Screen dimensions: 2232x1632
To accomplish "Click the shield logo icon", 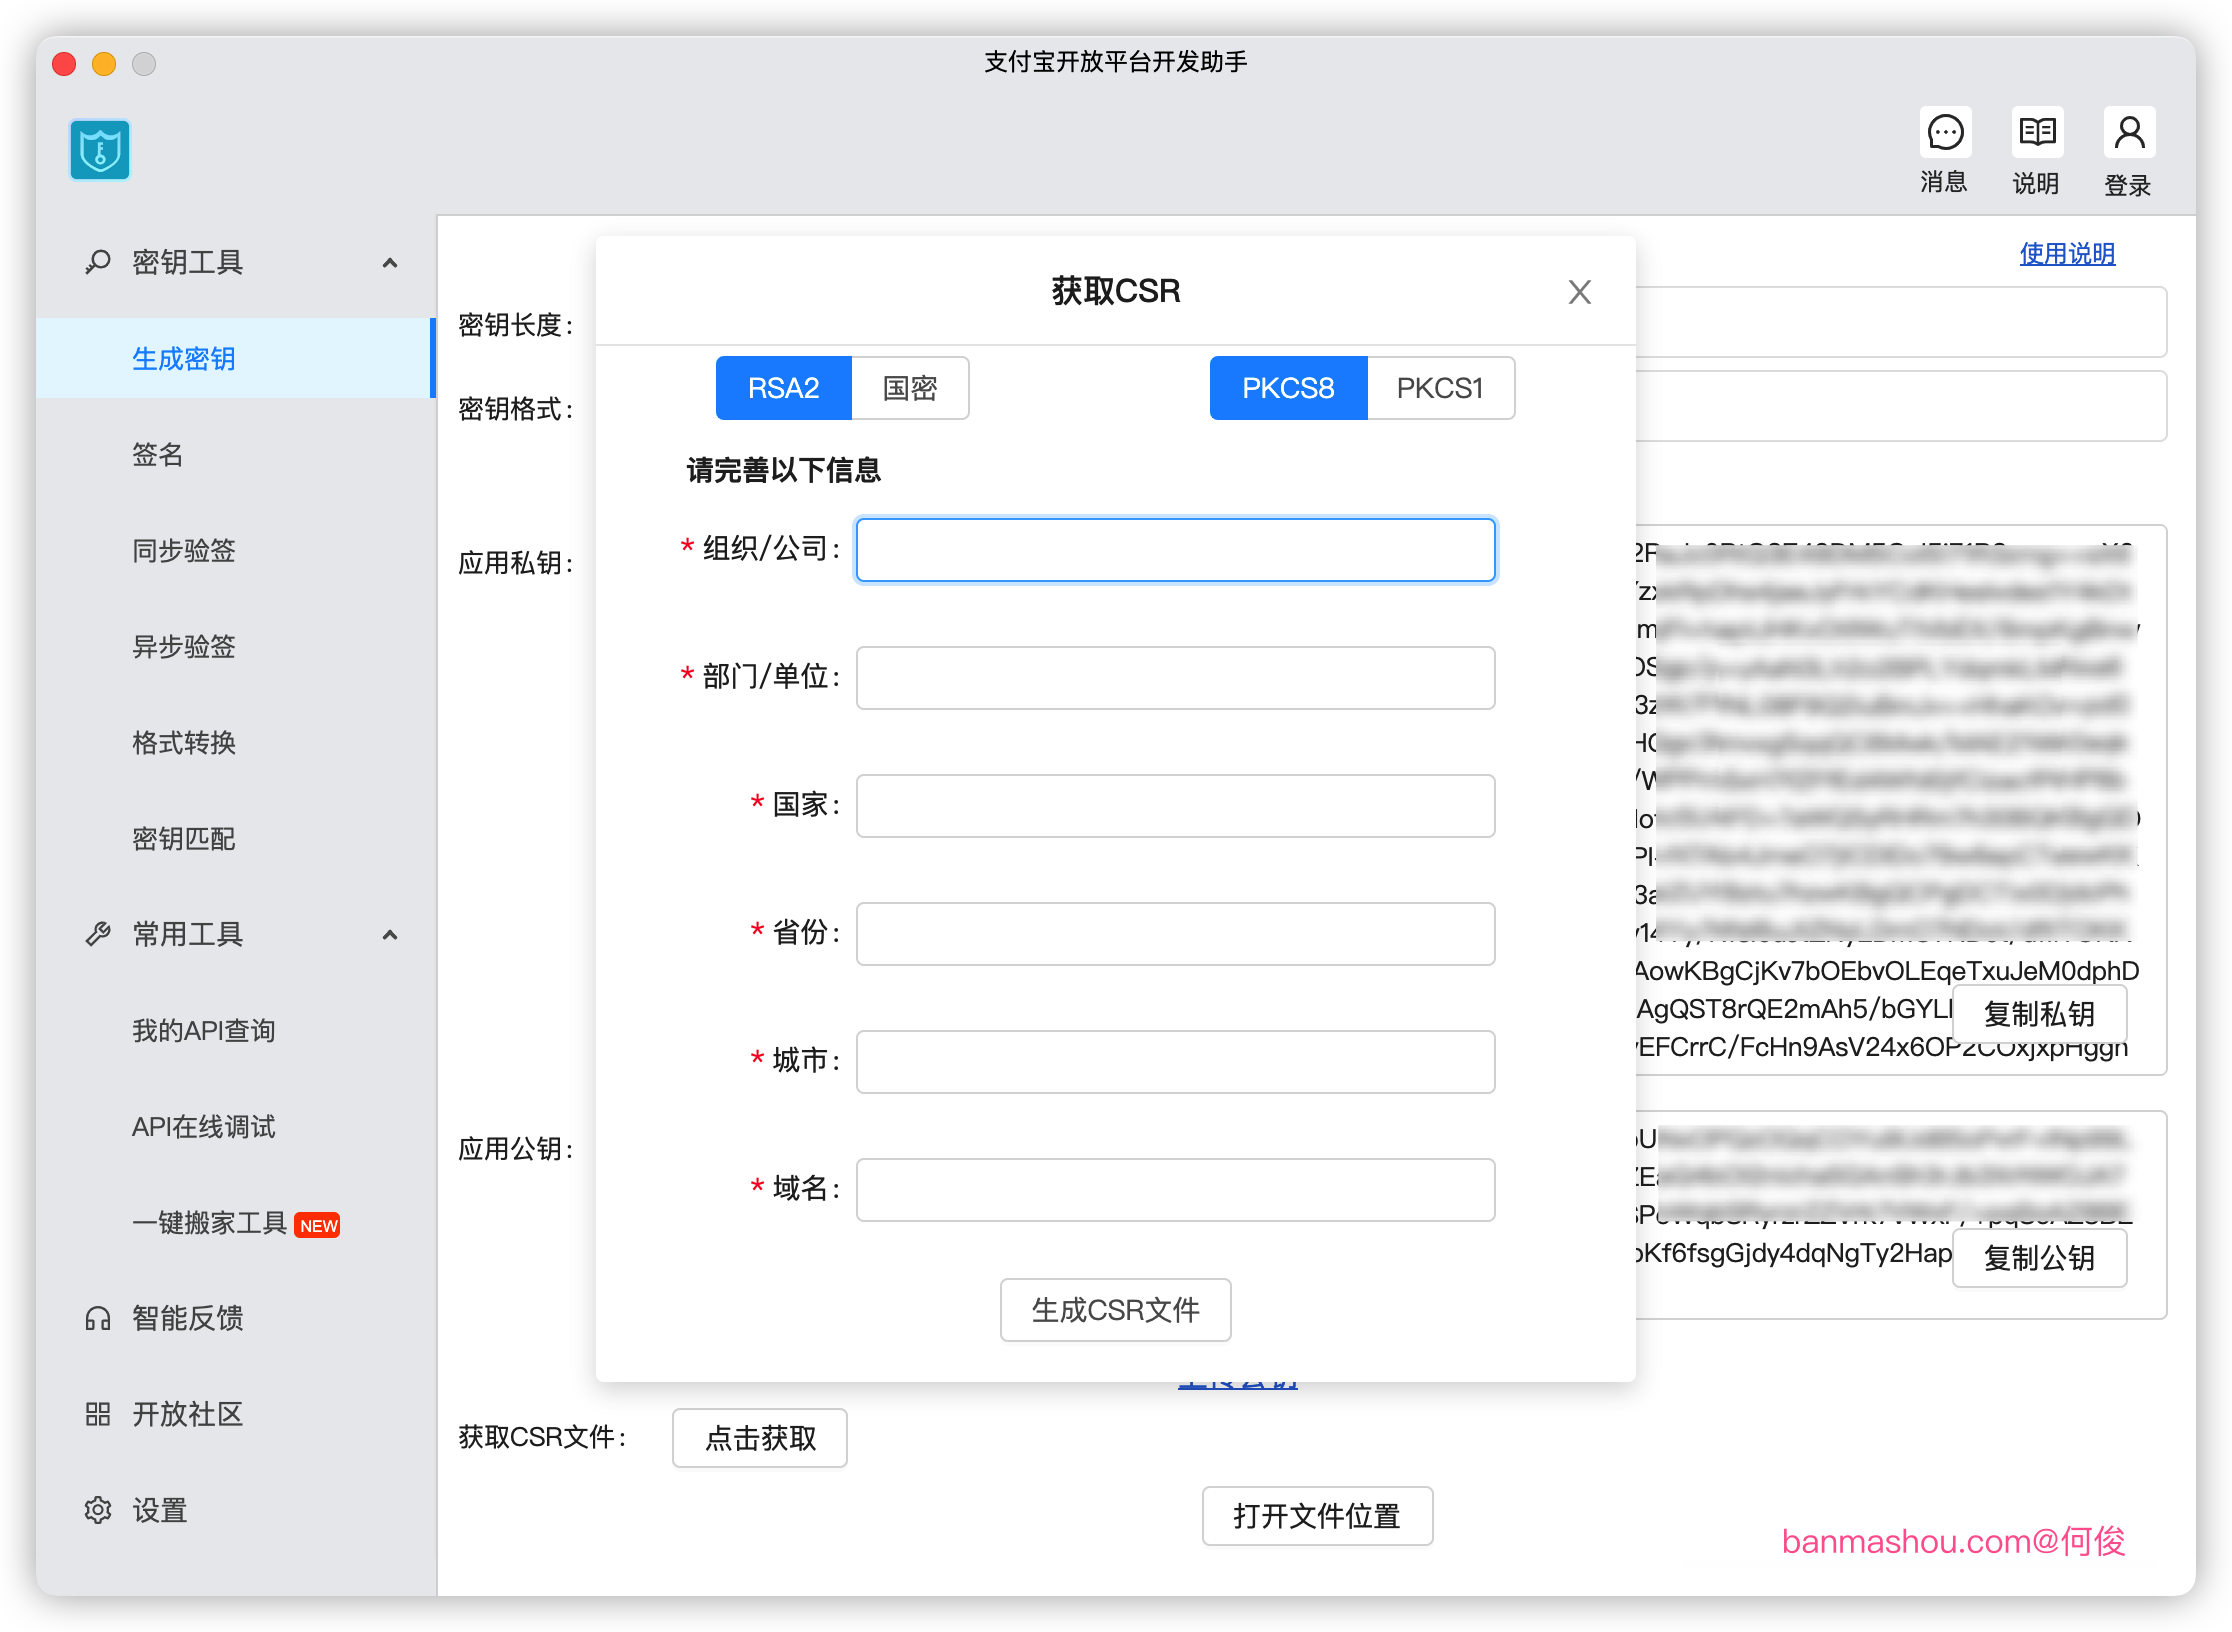I will pos(100,150).
